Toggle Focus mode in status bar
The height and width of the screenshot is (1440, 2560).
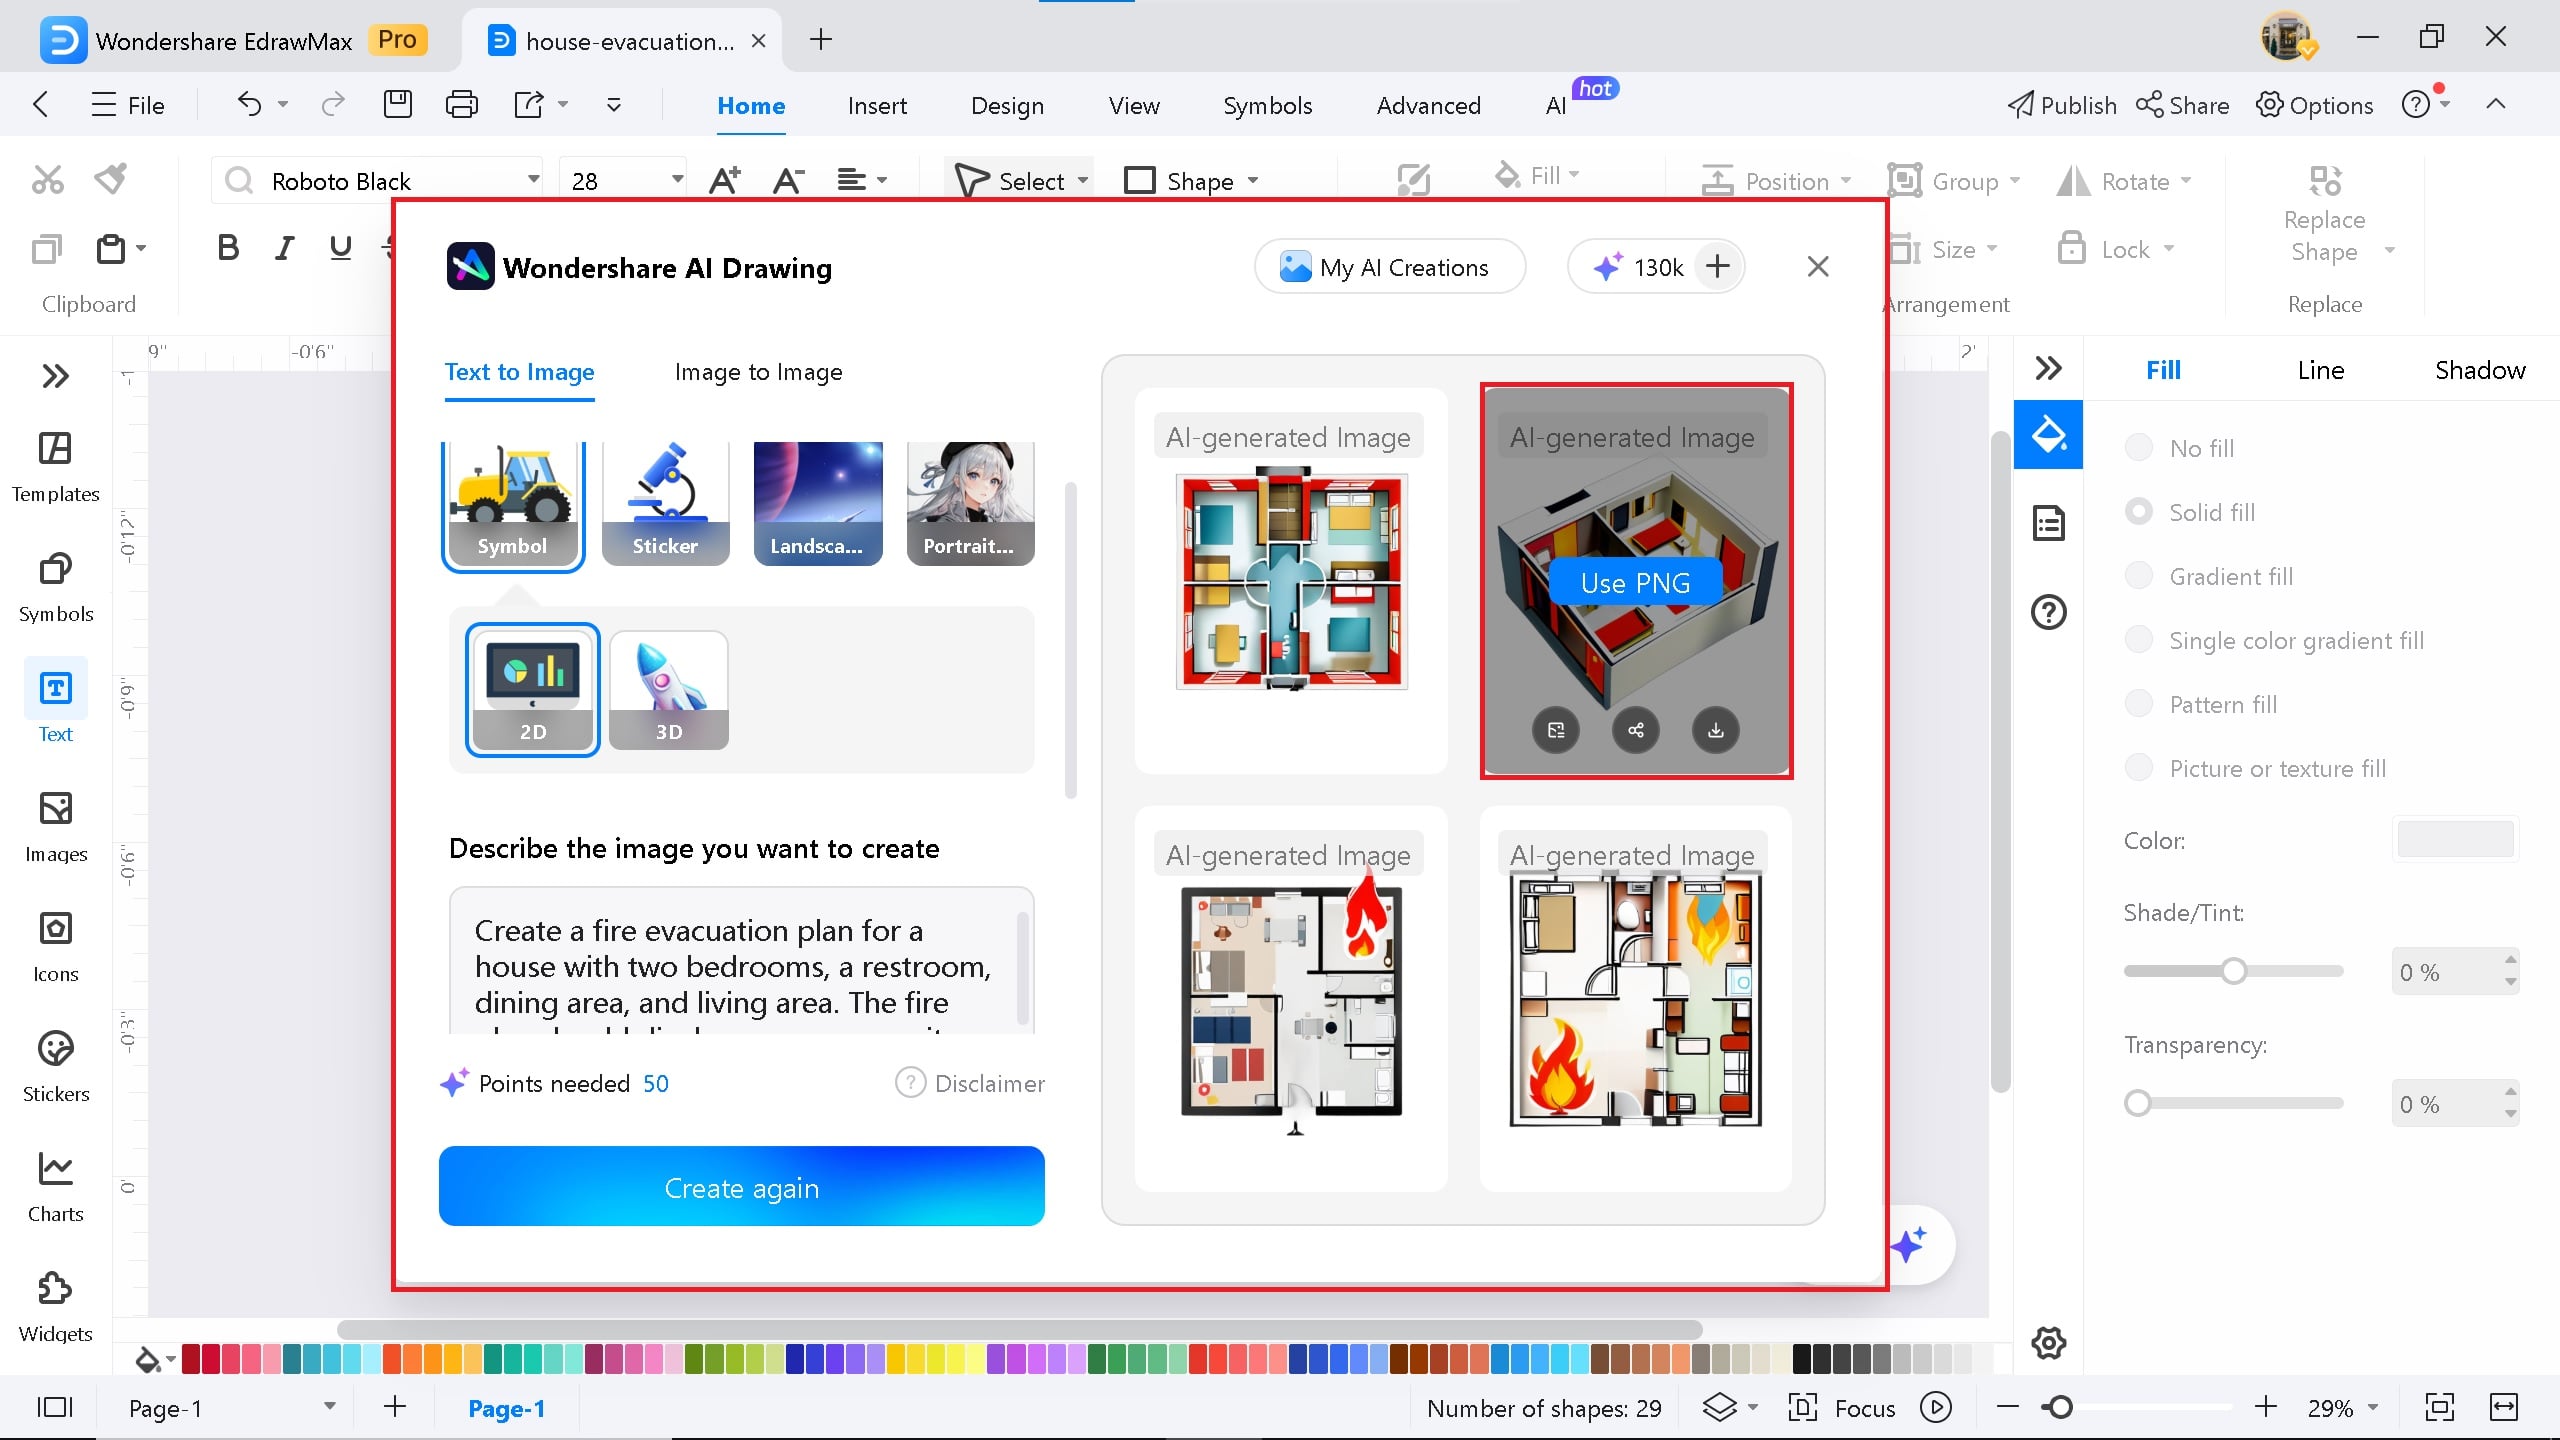(1843, 1408)
